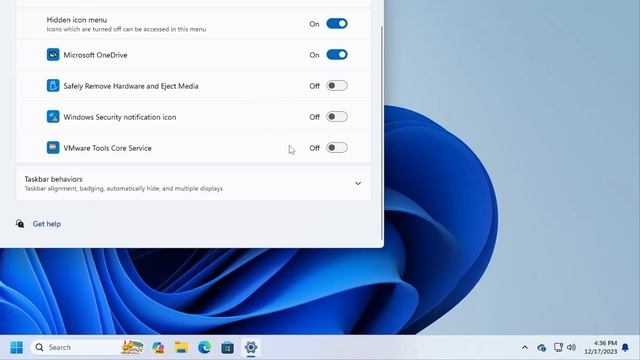Click the search highlight image in the search box
Screen dimensions: 640x360
pos(132,347)
